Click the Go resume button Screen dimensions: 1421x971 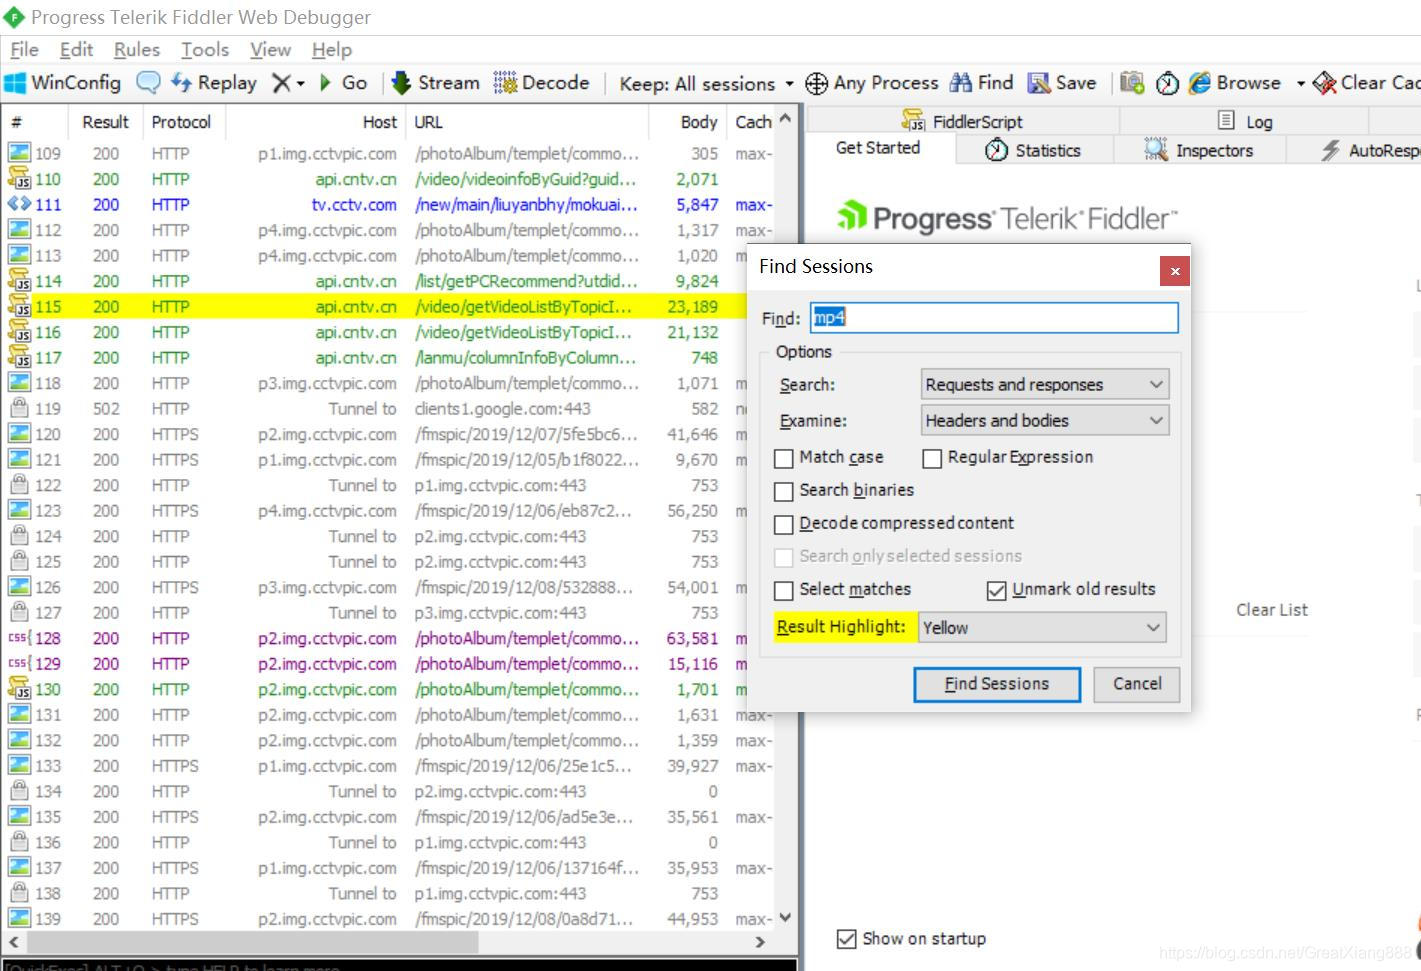pyautogui.click(x=343, y=83)
